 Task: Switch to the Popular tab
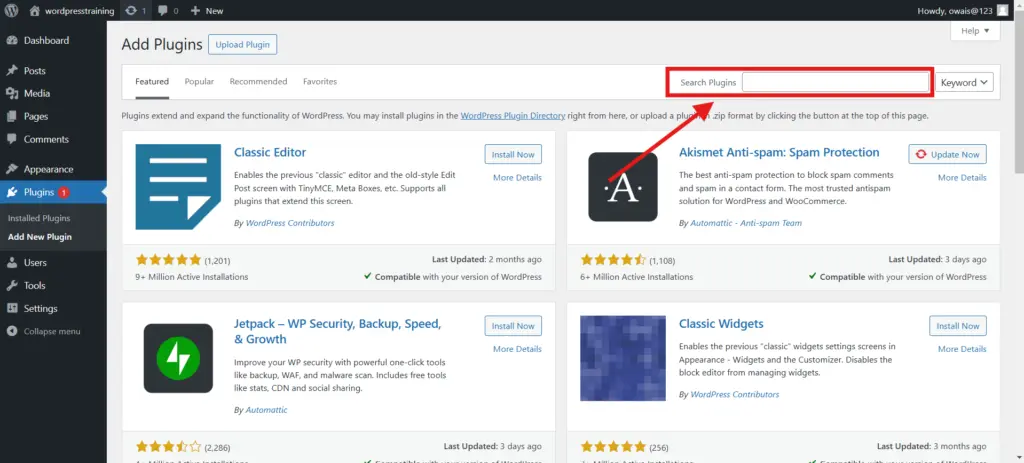199,82
